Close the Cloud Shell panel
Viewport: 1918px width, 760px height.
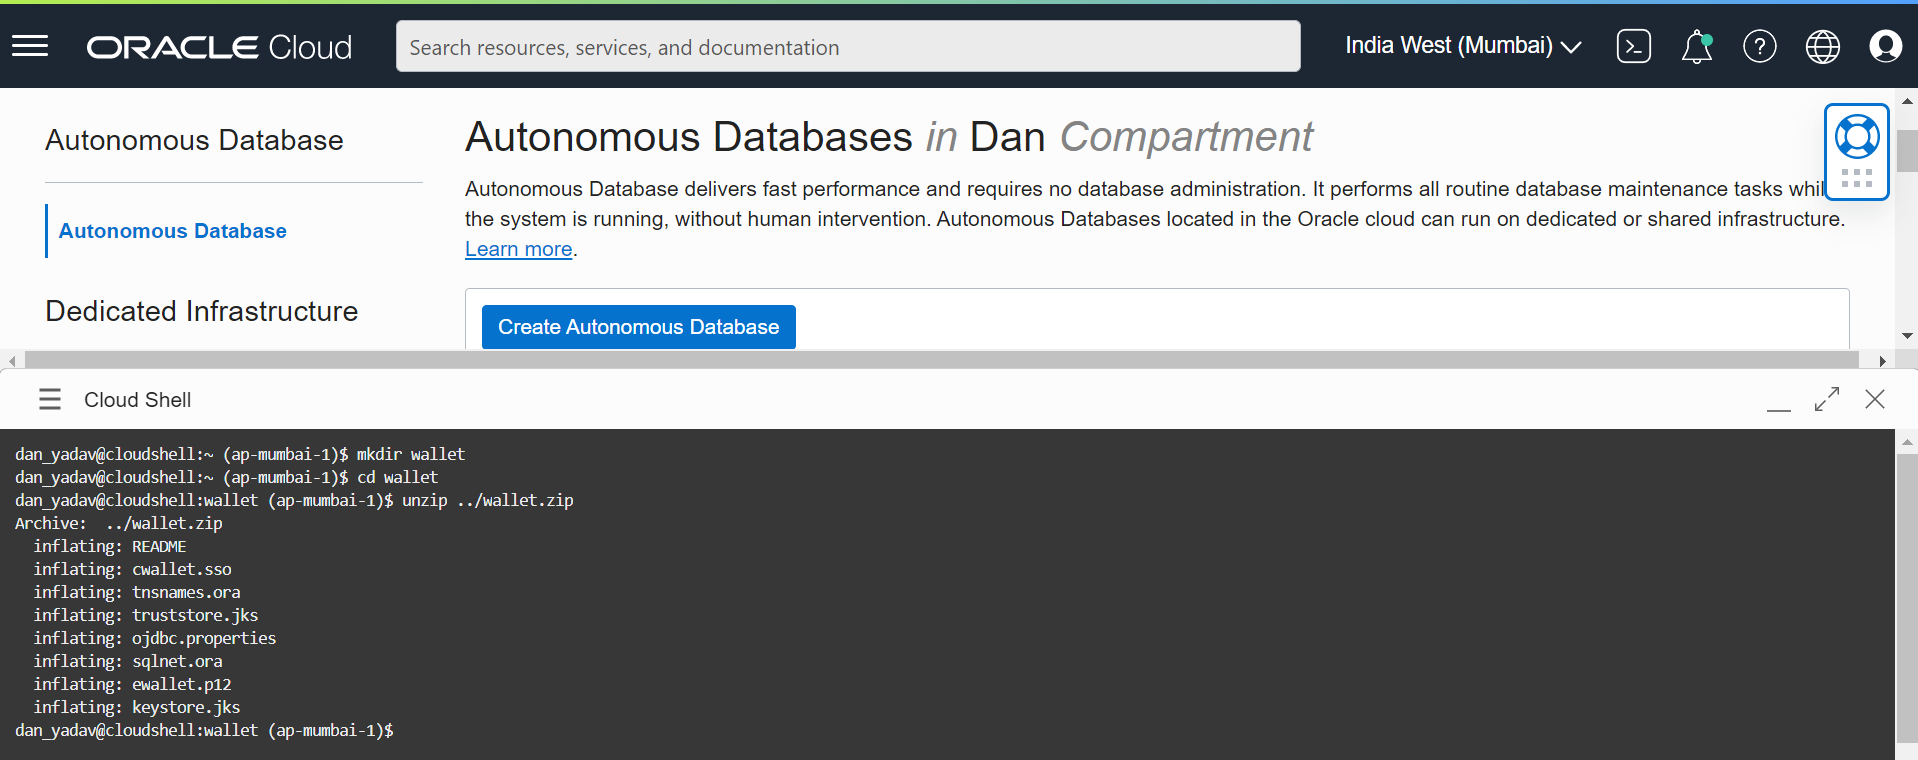click(1875, 399)
